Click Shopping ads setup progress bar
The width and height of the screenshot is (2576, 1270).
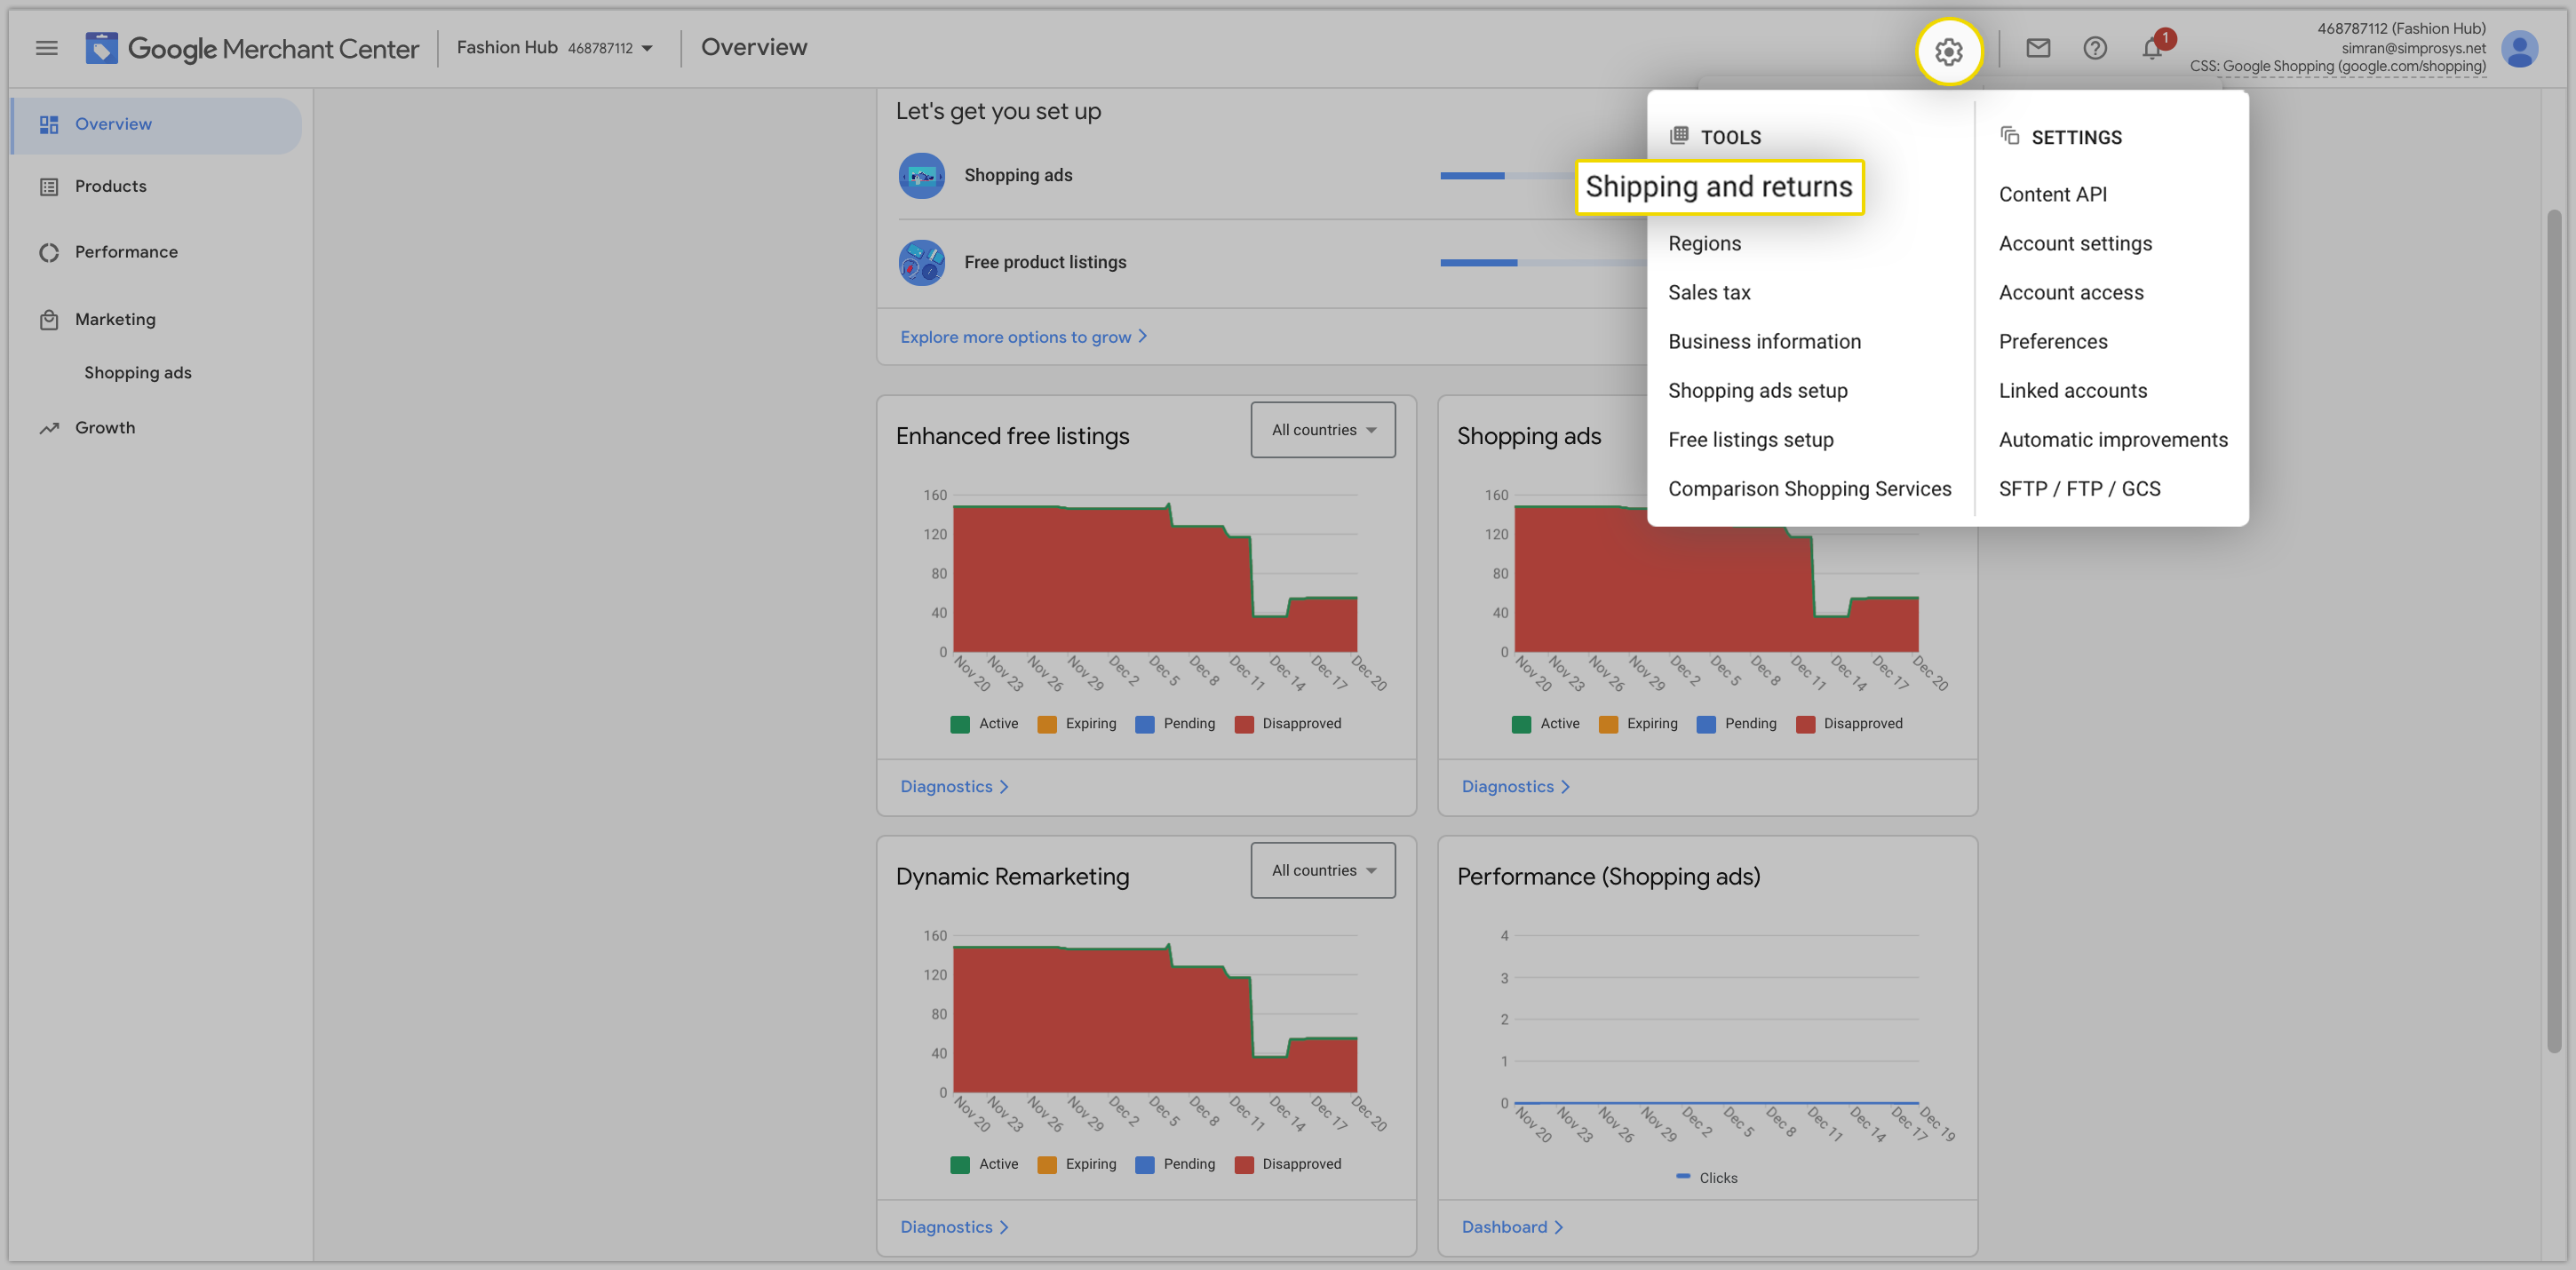(x=1543, y=176)
